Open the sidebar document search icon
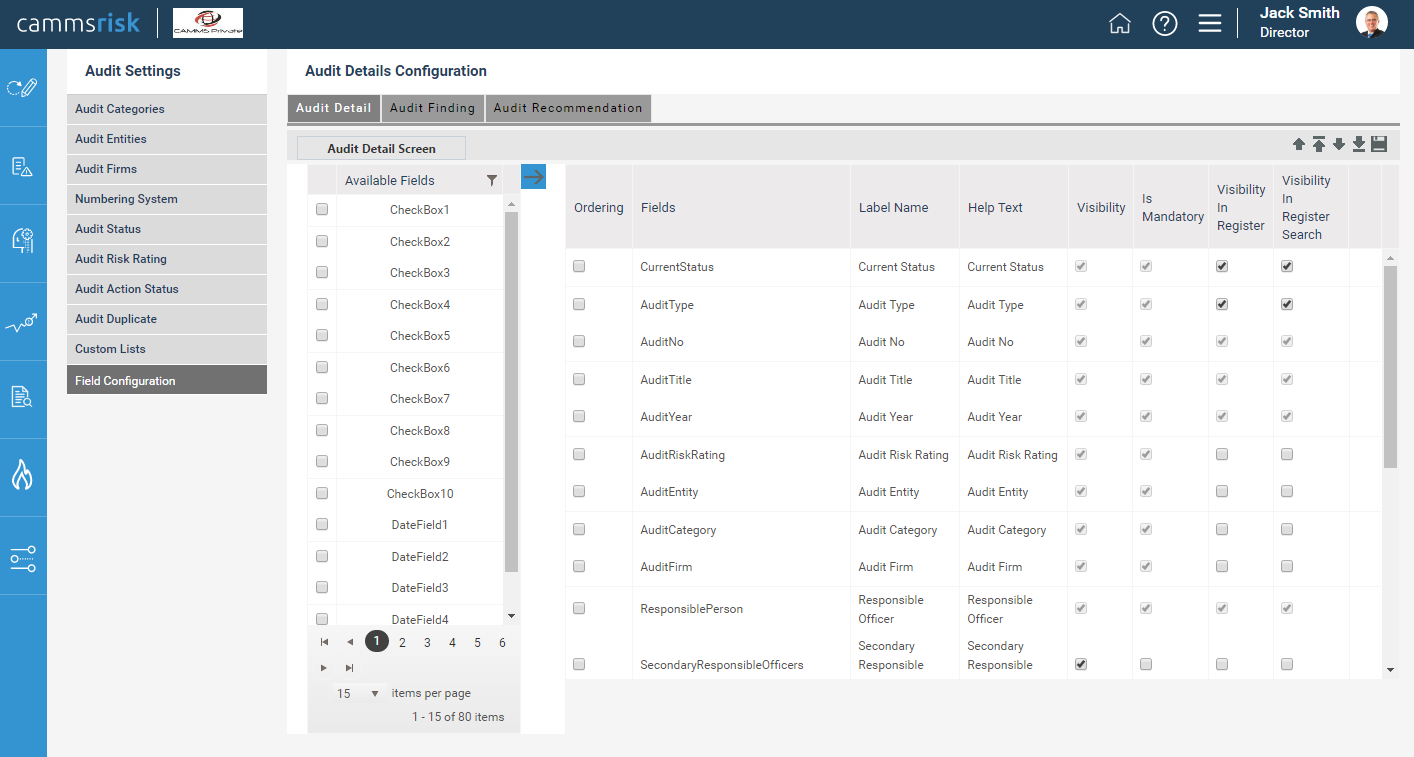1414x757 pixels. tap(22, 397)
